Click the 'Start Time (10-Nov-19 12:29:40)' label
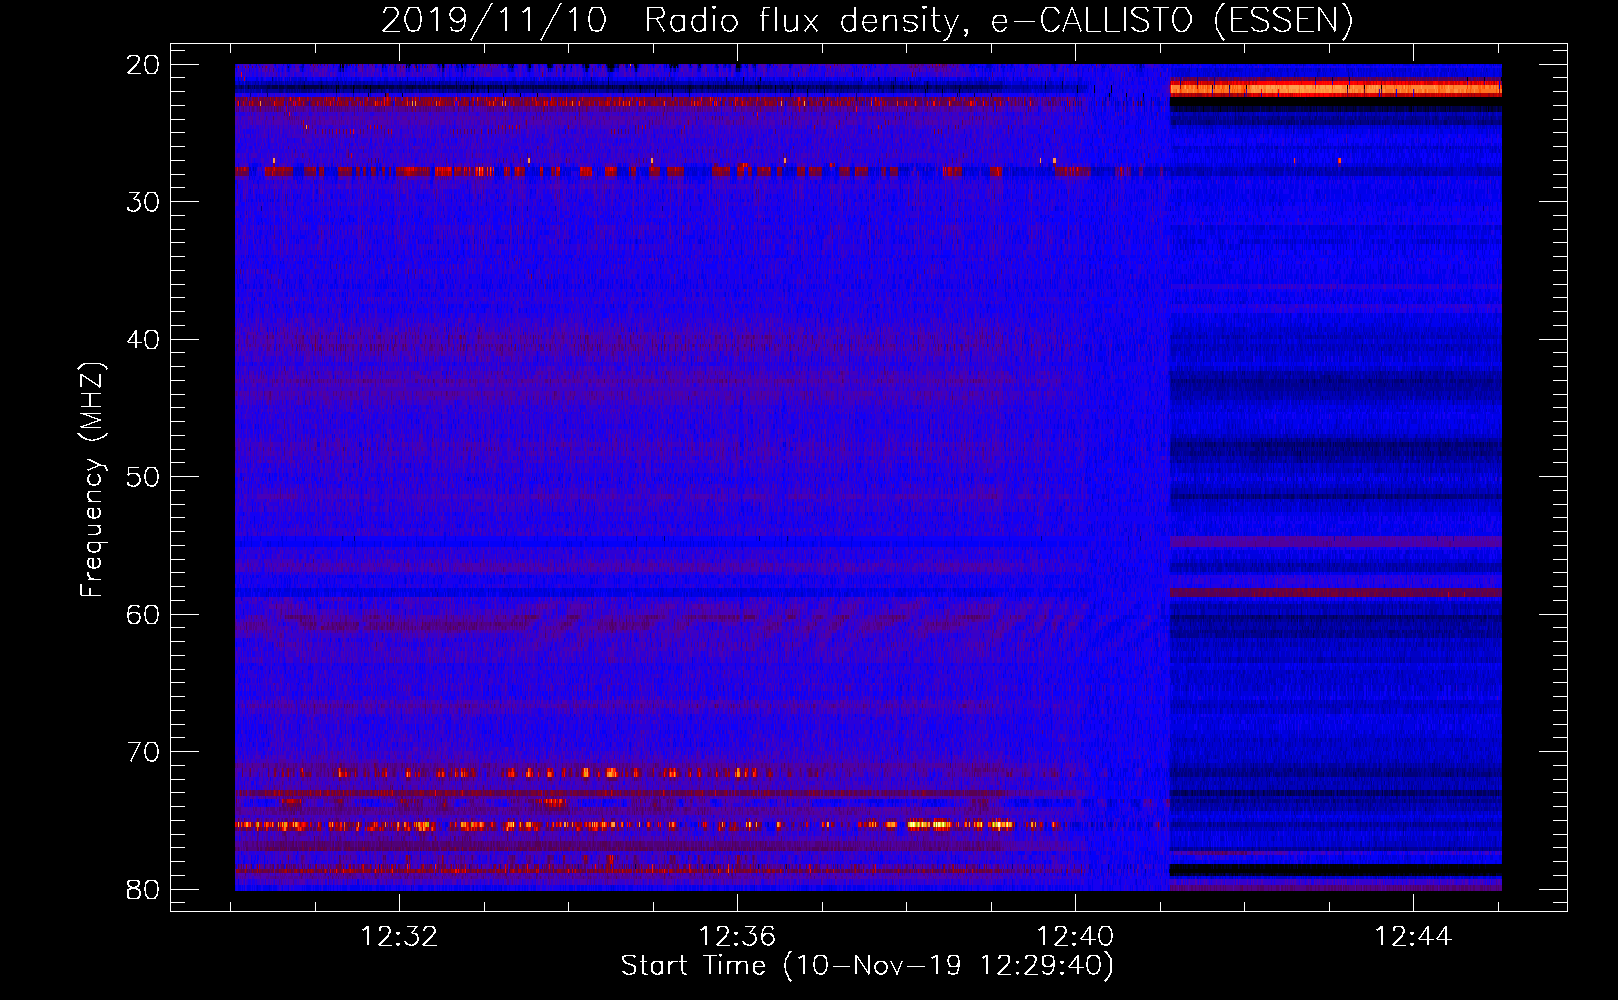 click(867, 966)
